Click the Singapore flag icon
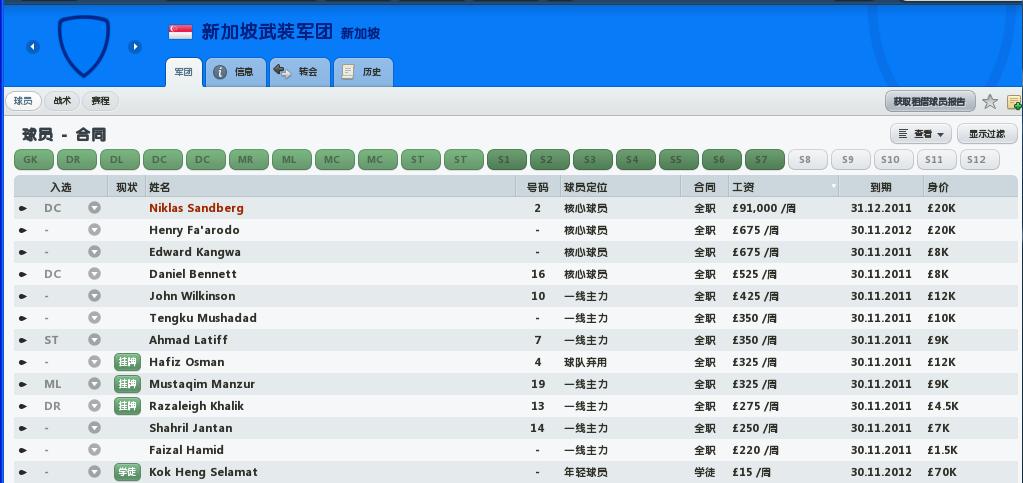The image size is (1023, 483). [x=180, y=32]
